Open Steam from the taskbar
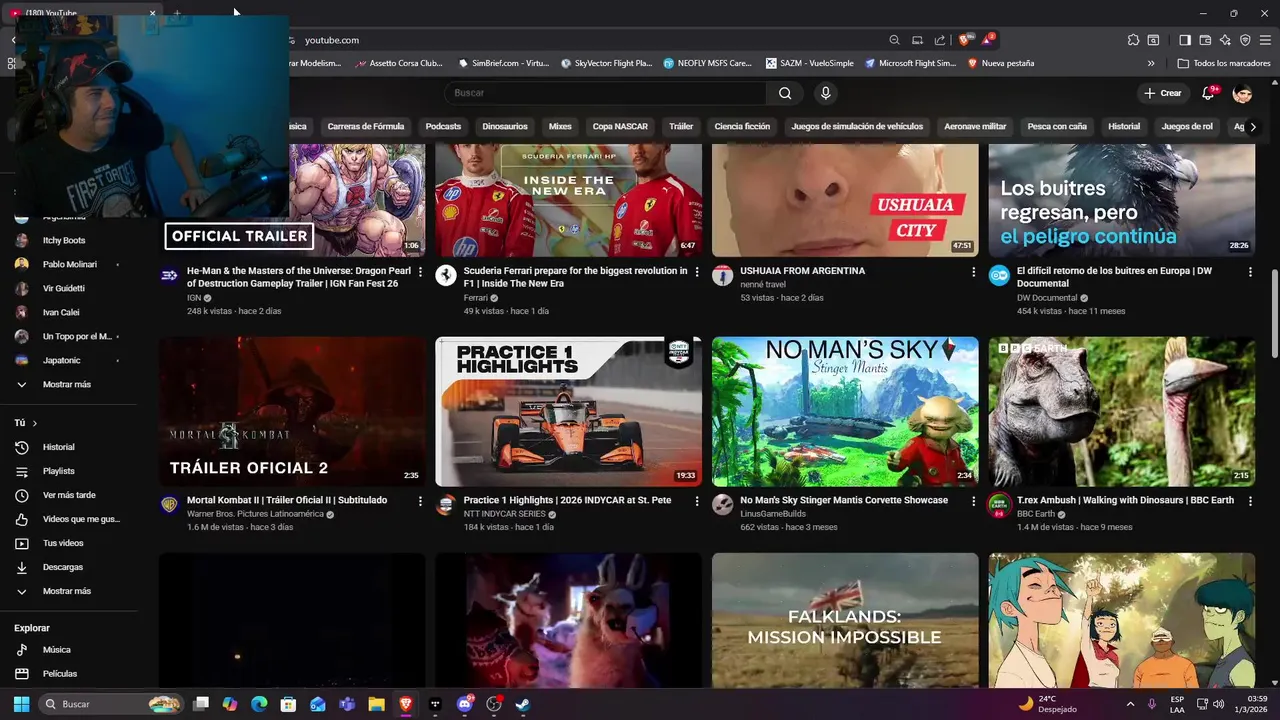Viewport: 1280px width, 720px height. (522, 704)
